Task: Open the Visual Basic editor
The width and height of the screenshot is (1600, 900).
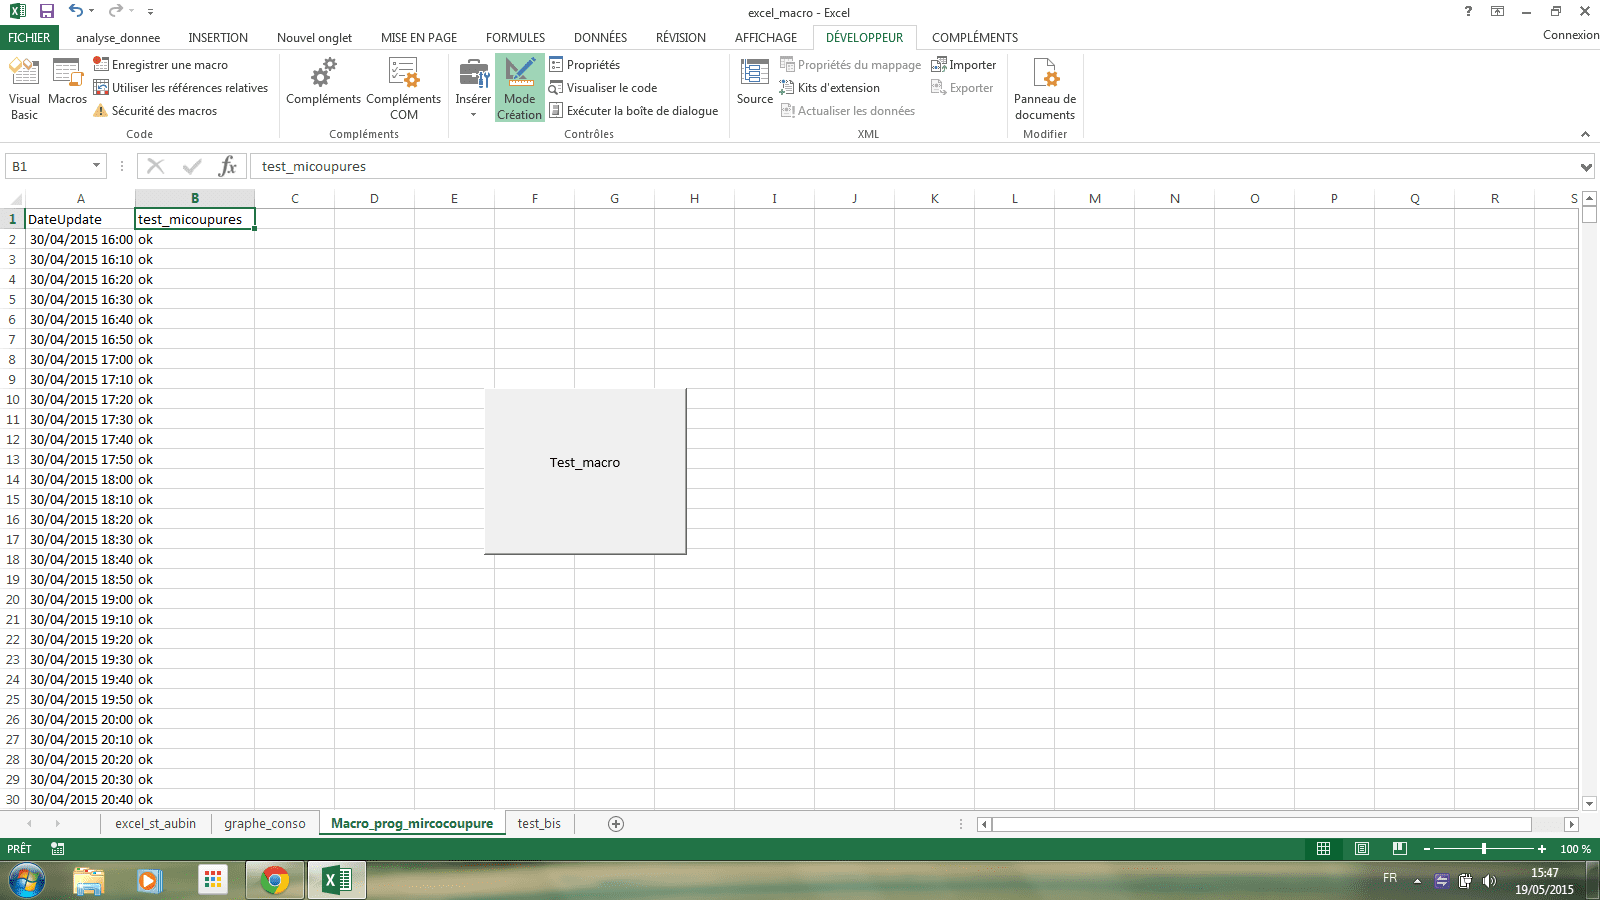Action: coord(24,88)
